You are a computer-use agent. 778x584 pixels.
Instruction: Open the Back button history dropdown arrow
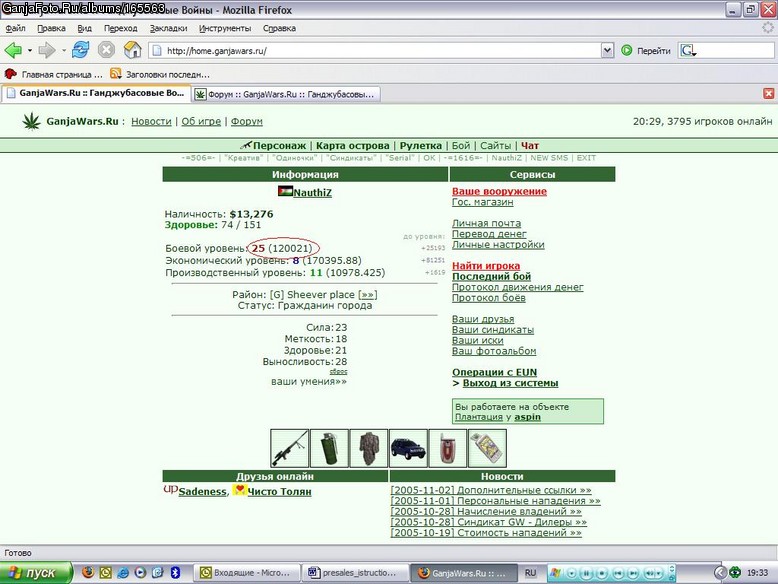coord(30,50)
